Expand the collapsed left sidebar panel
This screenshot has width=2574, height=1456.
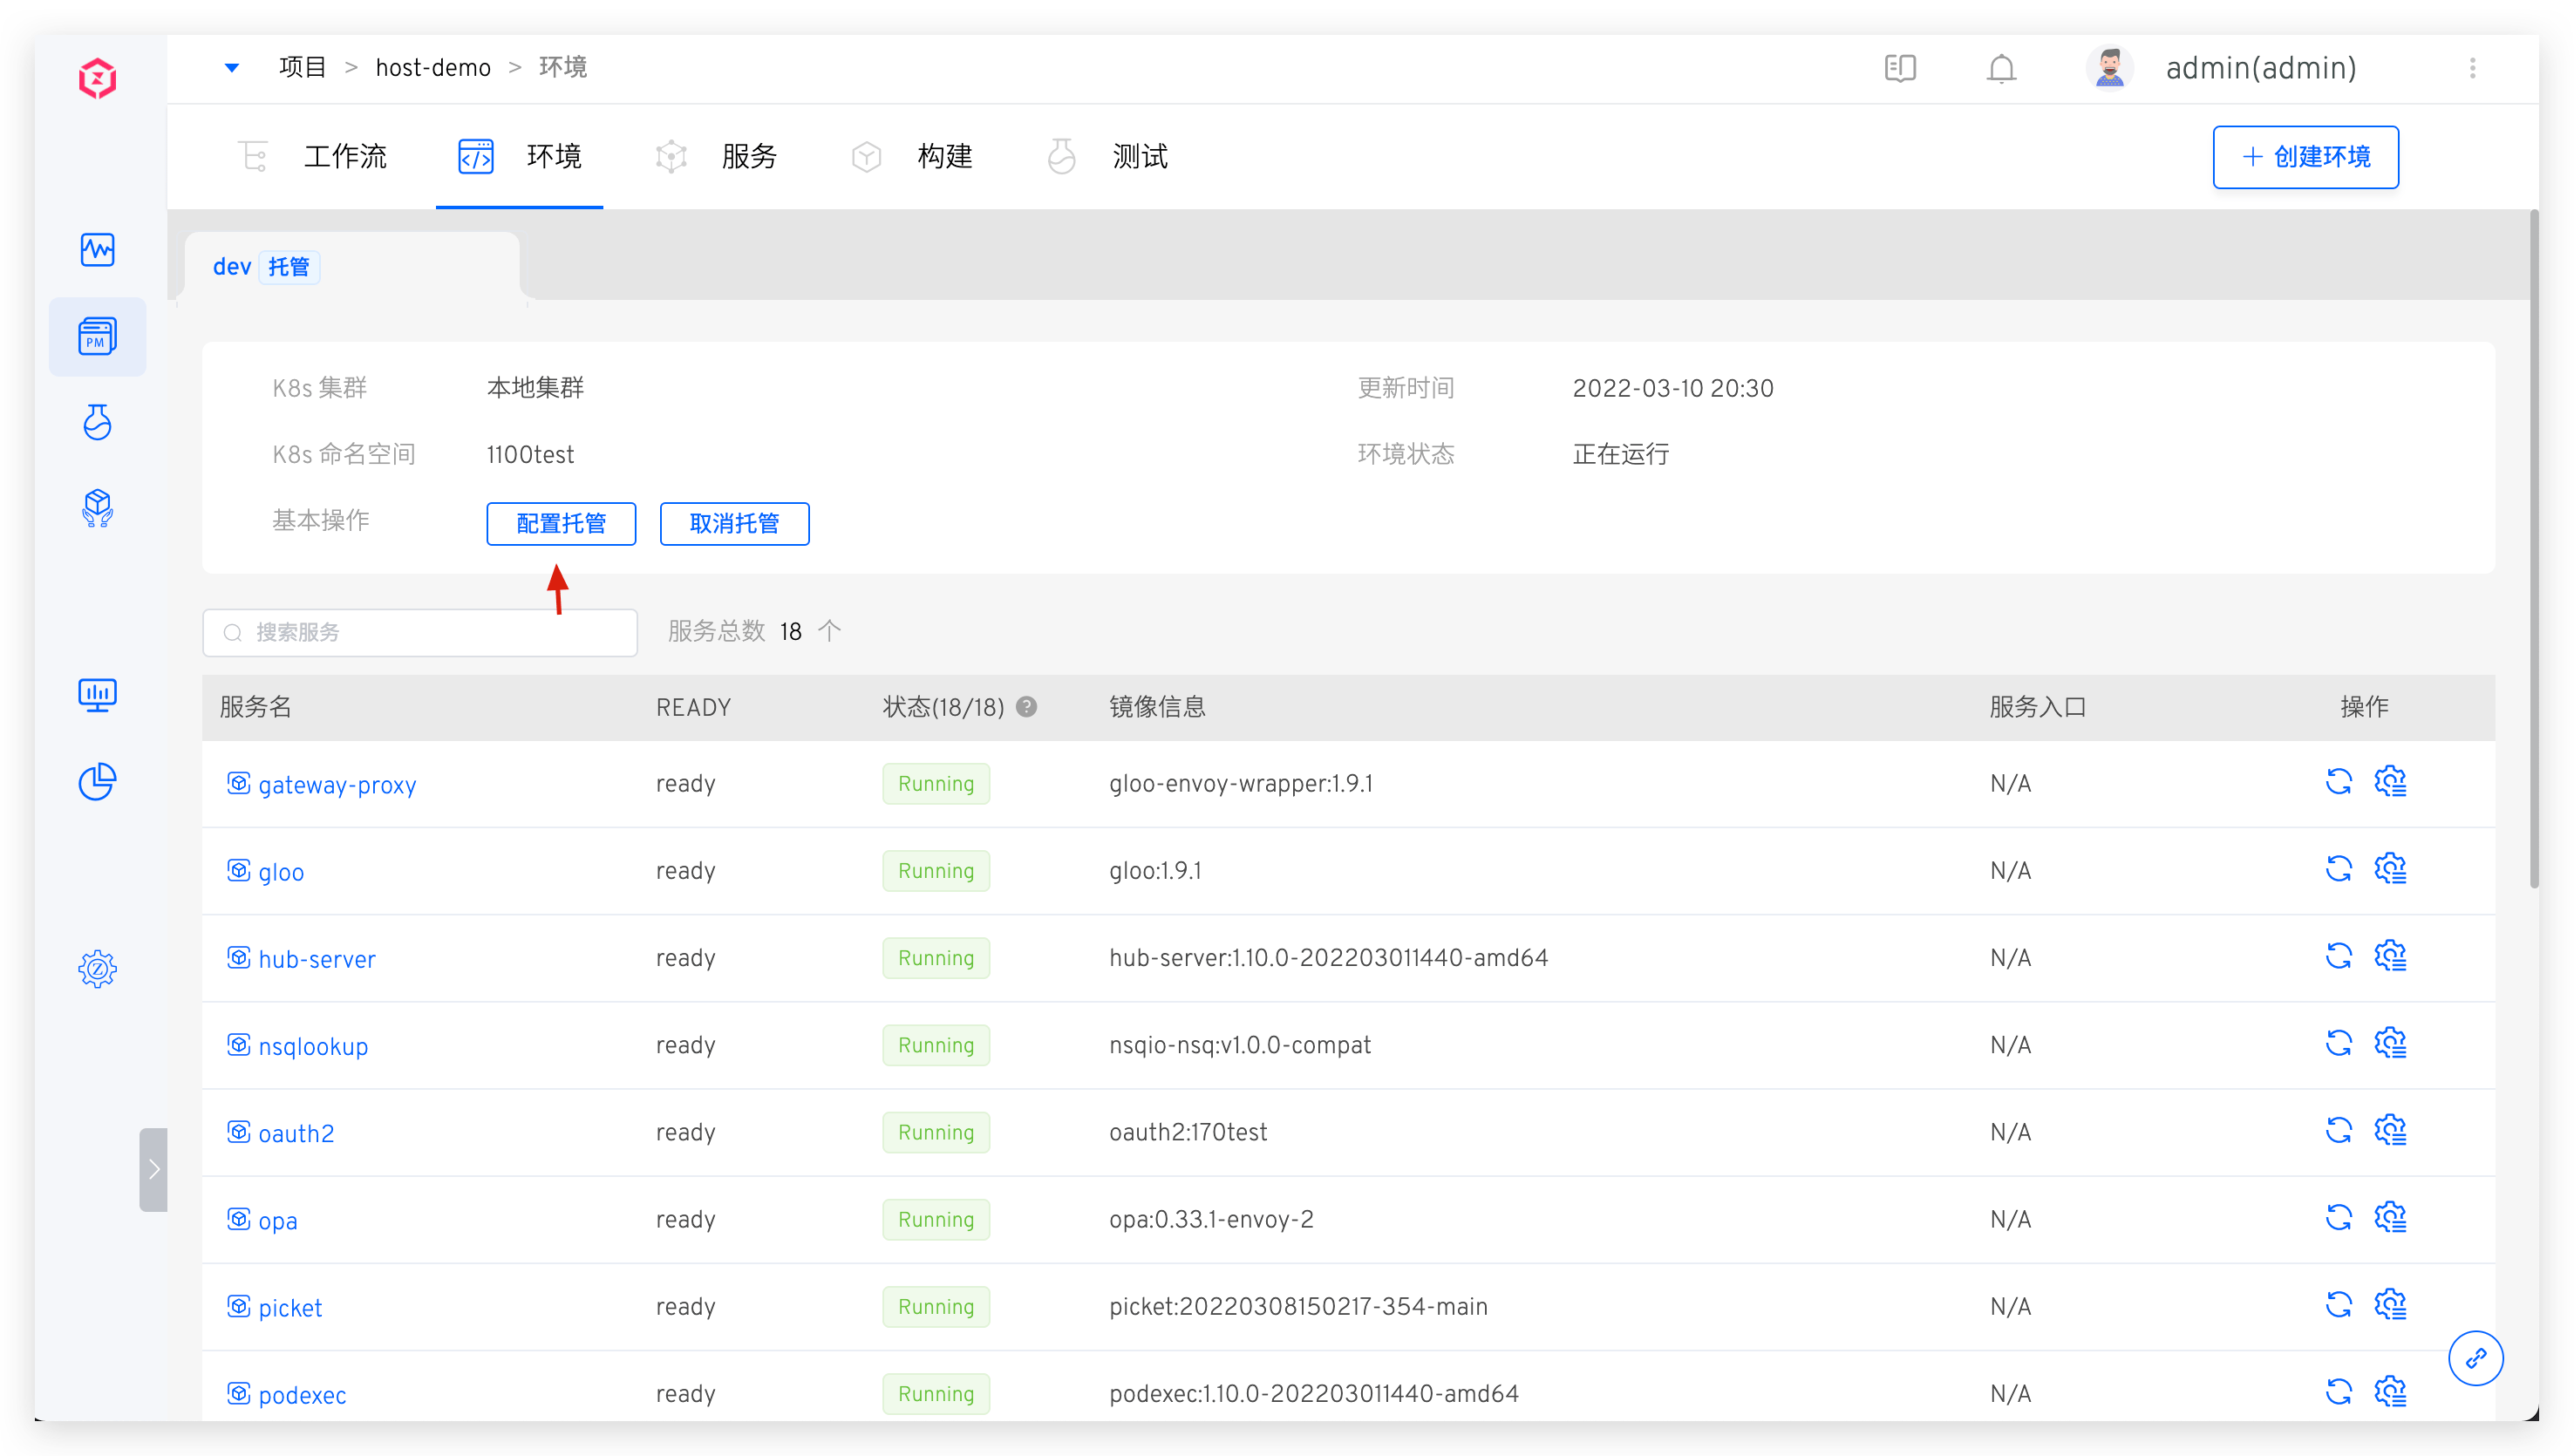click(x=153, y=1169)
